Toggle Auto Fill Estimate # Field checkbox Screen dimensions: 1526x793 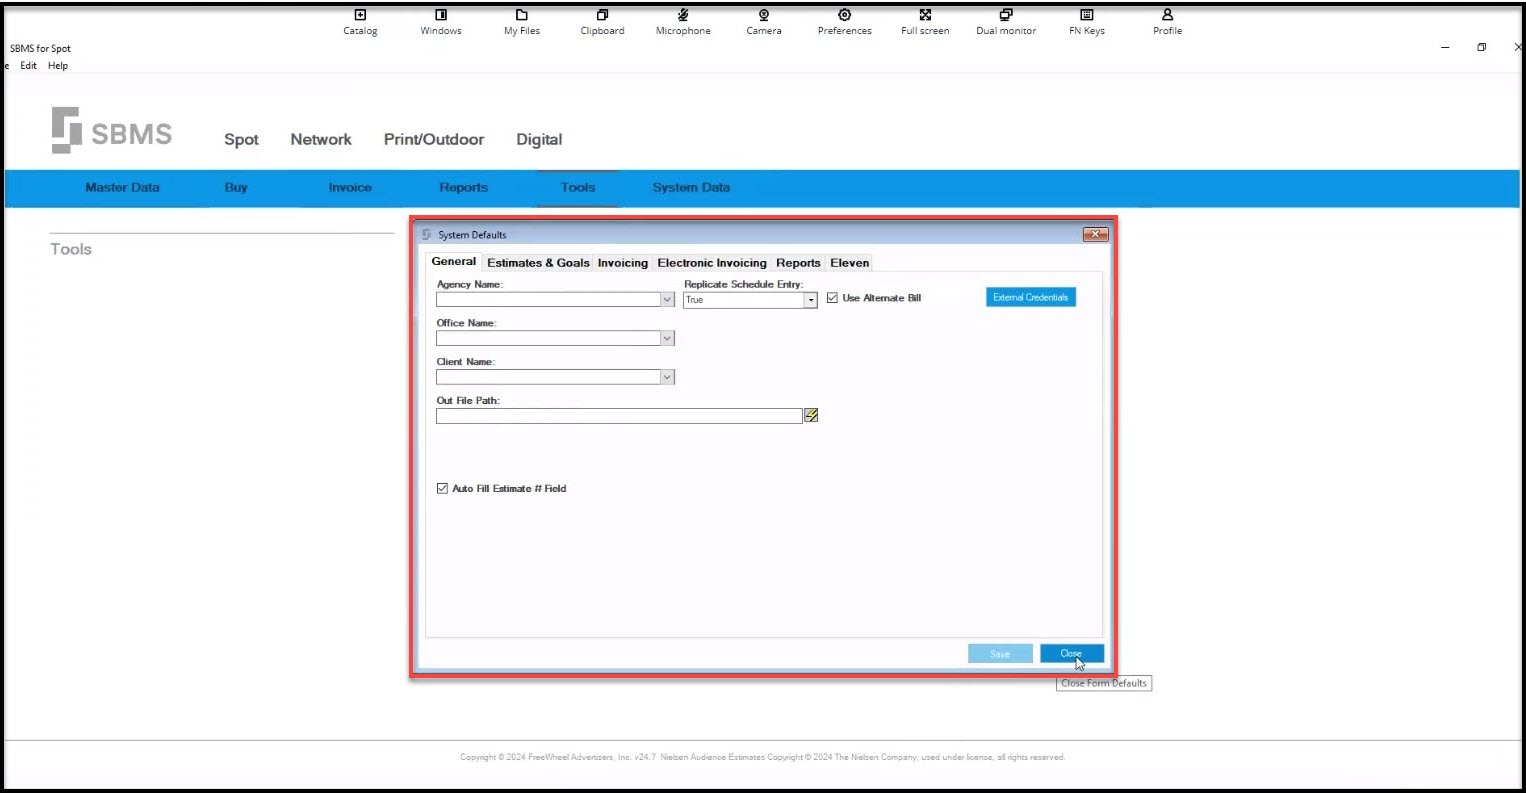[x=442, y=489]
